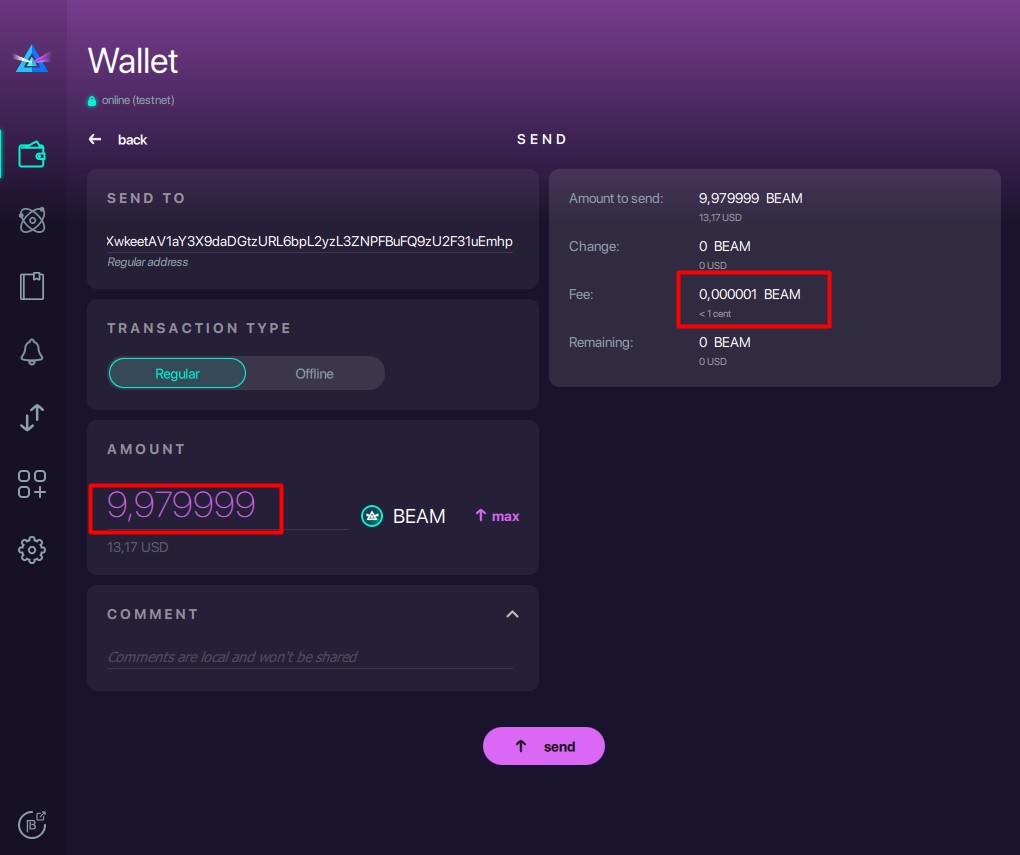Image resolution: width=1020 pixels, height=855 pixels.
Task: Open DApps via the grid-plus icon
Action: [x=31, y=485]
